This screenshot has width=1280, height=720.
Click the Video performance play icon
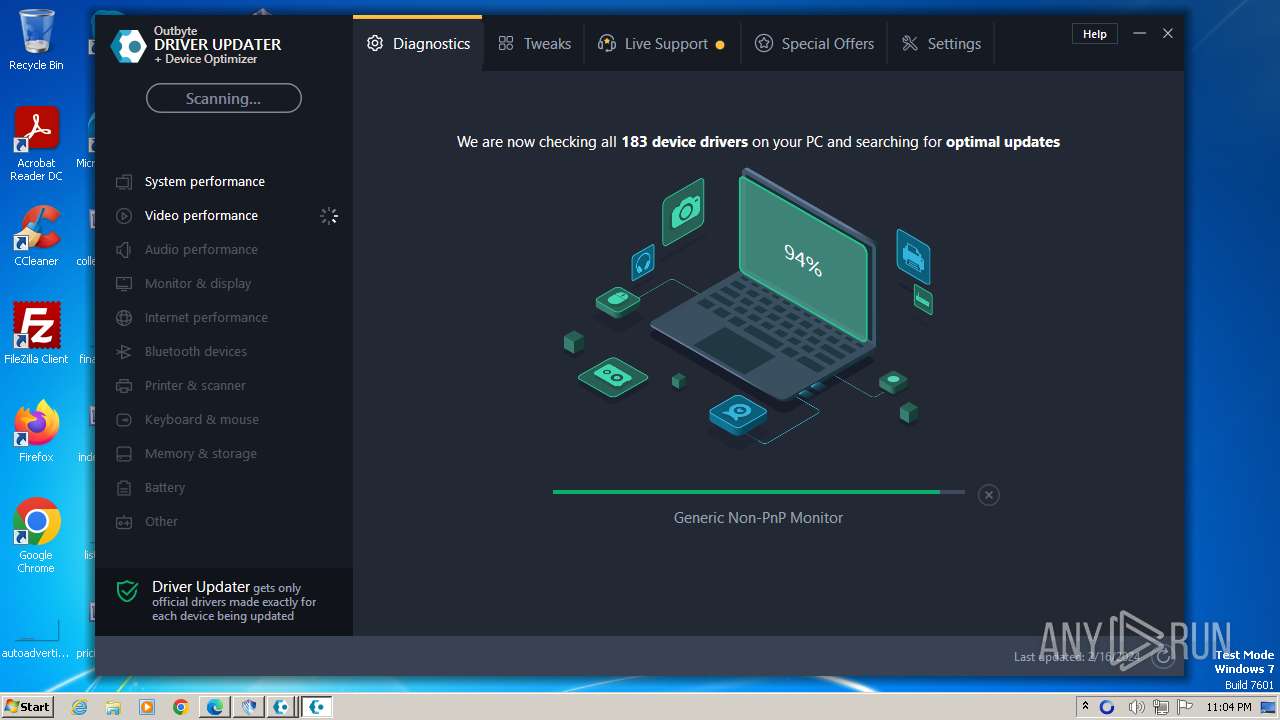124,216
